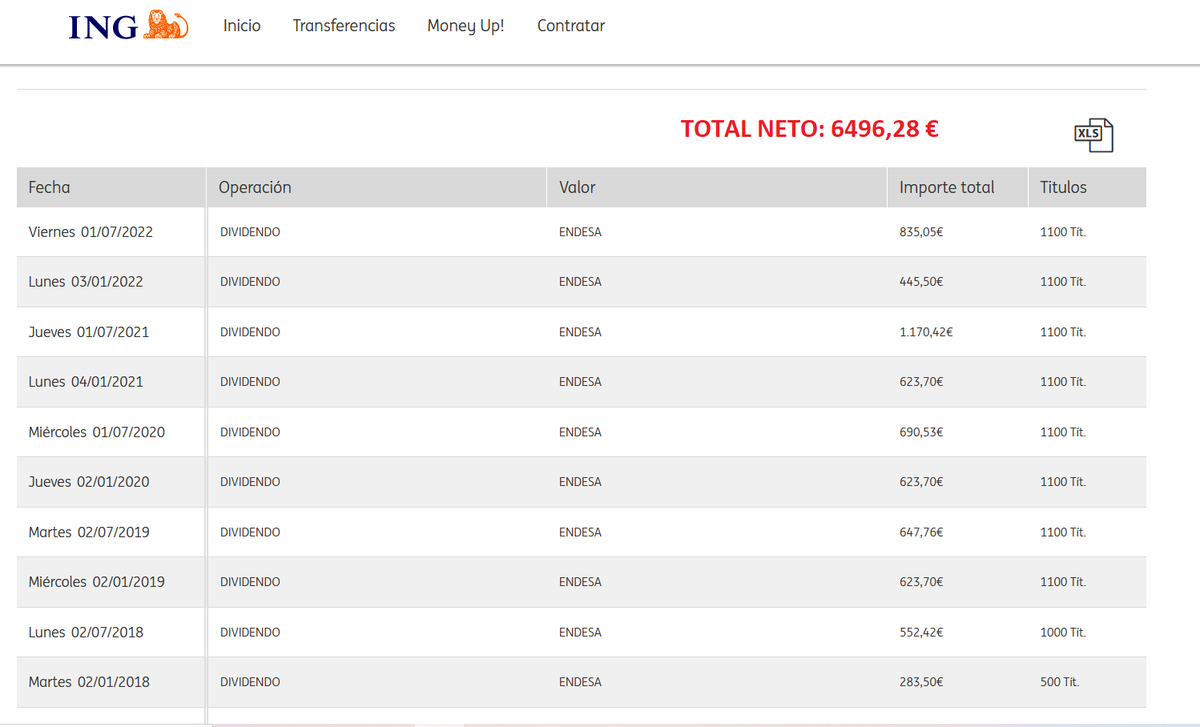Click 623,70€ in 02/01/2020 row
This screenshot has width=1200, height=727.
pos(922,482)
